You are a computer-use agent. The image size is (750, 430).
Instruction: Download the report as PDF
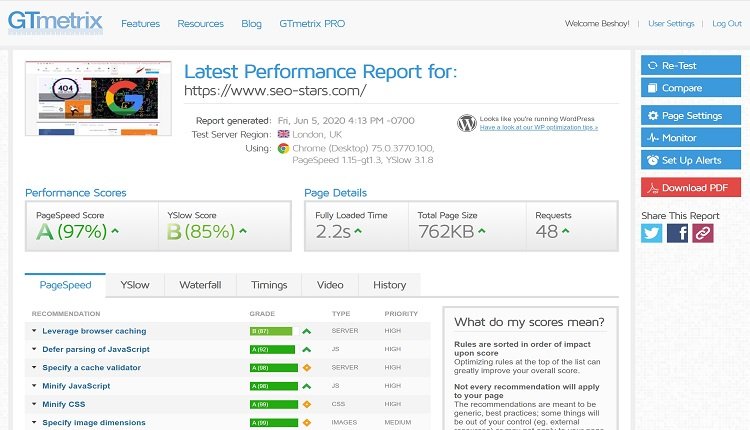(x=690, y=187)
